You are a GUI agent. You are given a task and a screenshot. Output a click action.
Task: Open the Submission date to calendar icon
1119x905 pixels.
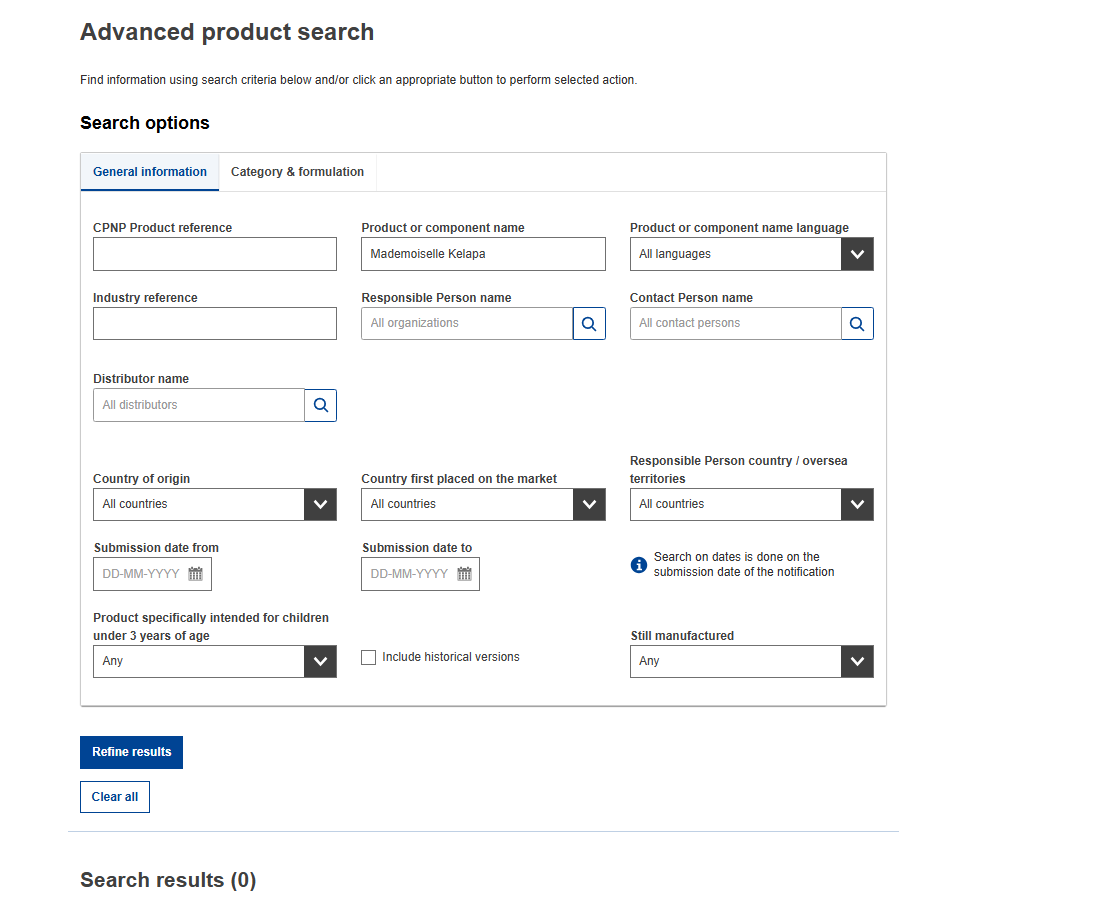[x=464, y=574]
